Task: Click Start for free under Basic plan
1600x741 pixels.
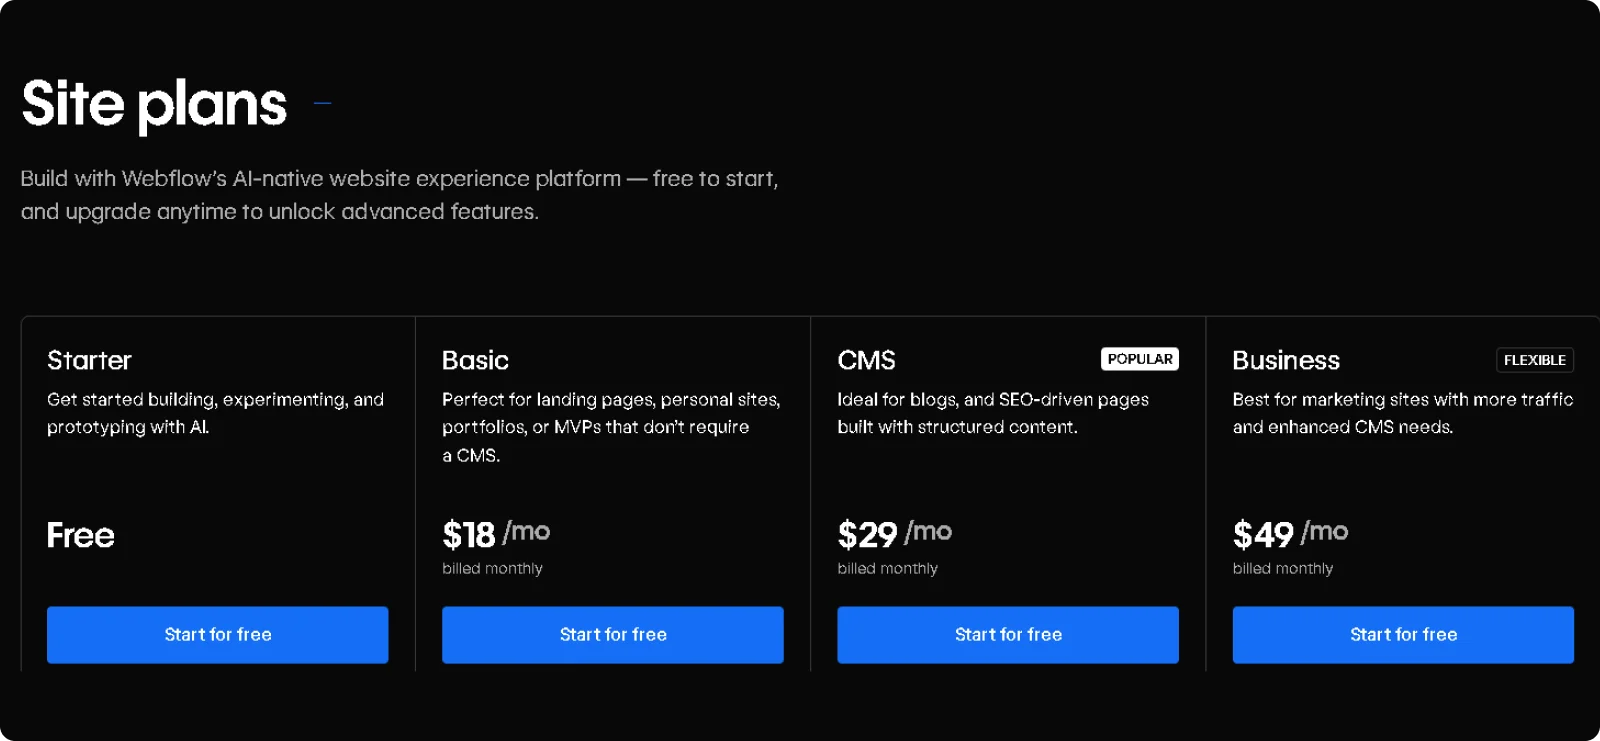Action: click(612, 635)
